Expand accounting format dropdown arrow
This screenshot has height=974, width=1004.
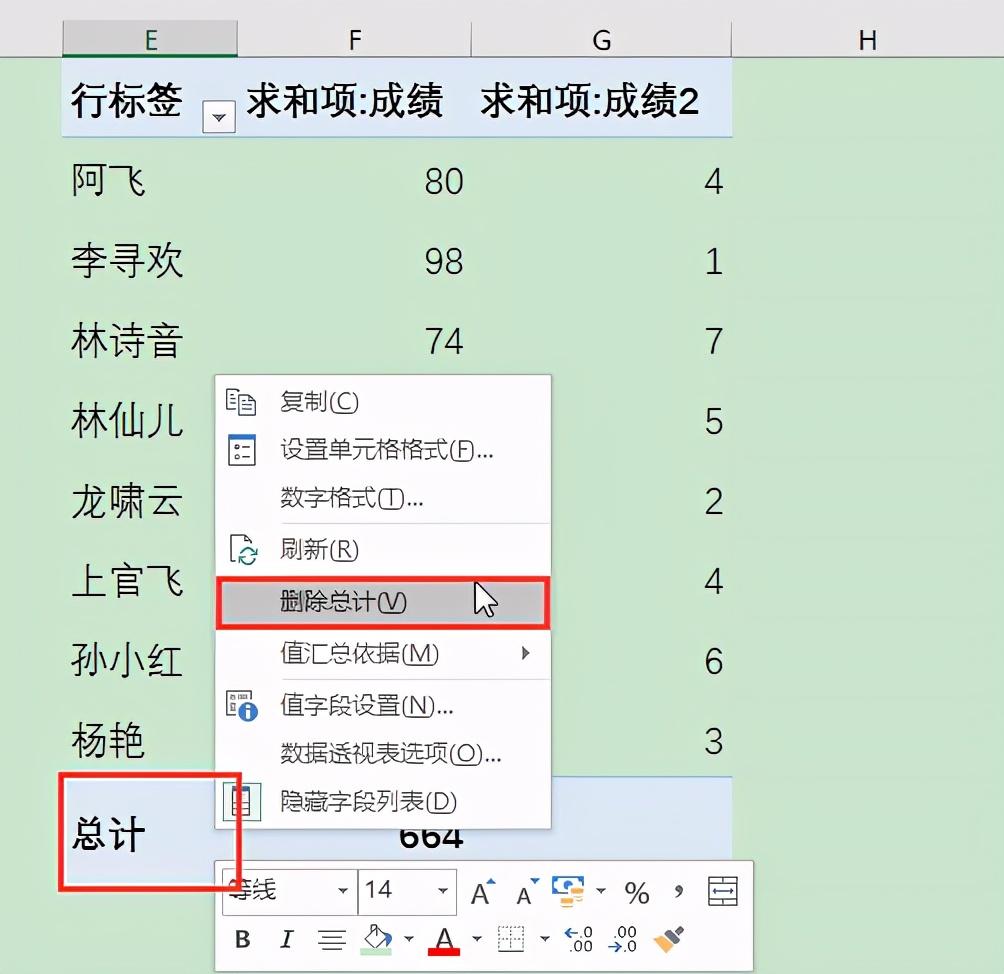click(601, 891)
